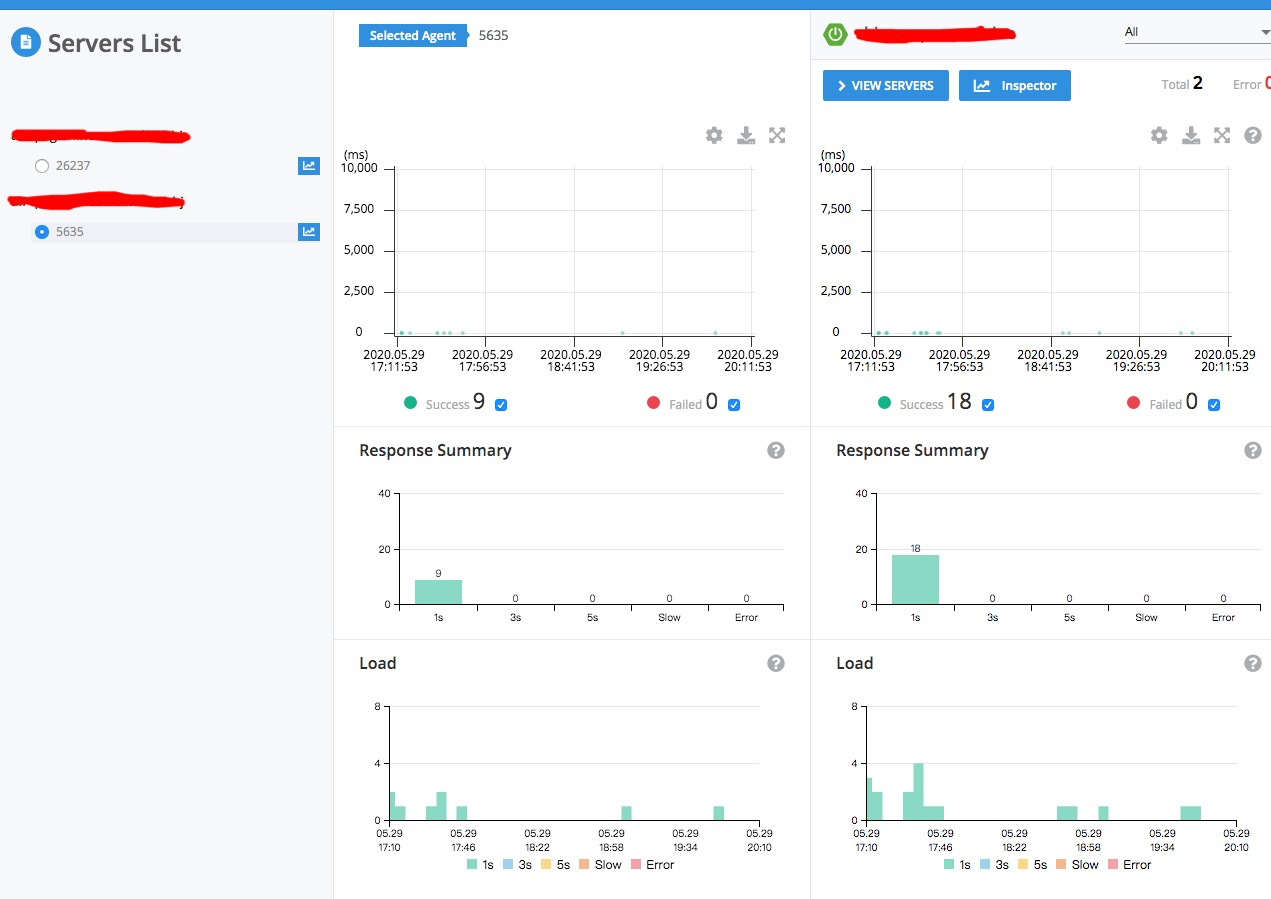Select agent 26237 radio button
This screenshot has width=1271, height=899.
[42, 166]
